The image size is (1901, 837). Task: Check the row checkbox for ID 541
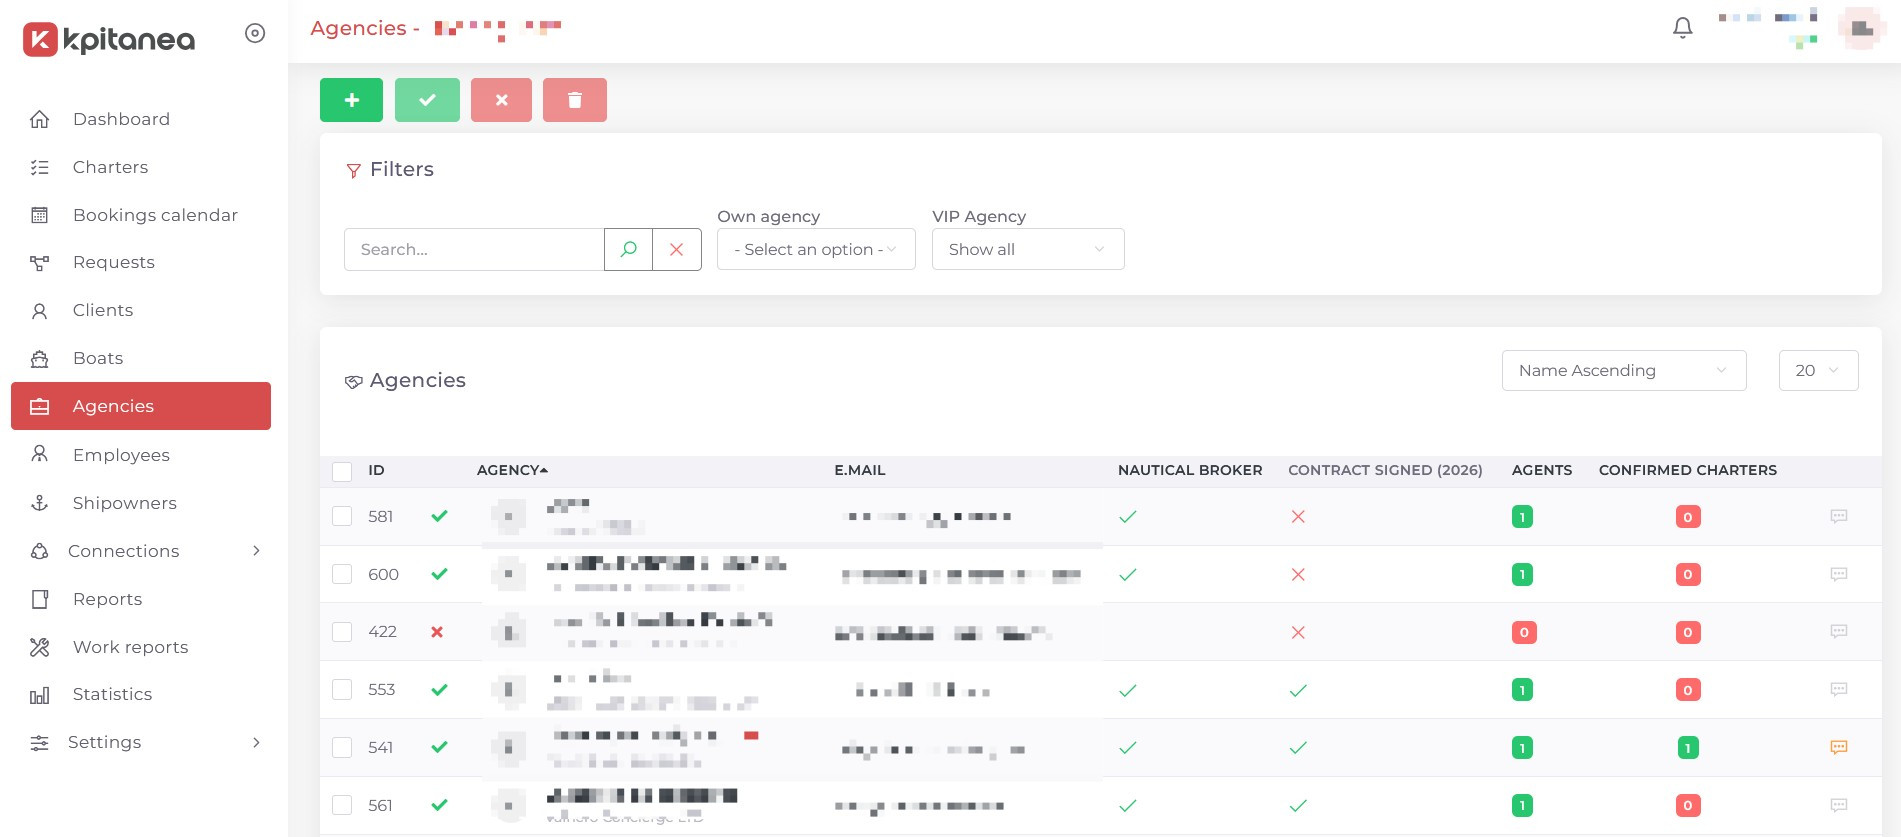[x=342, y=747]
